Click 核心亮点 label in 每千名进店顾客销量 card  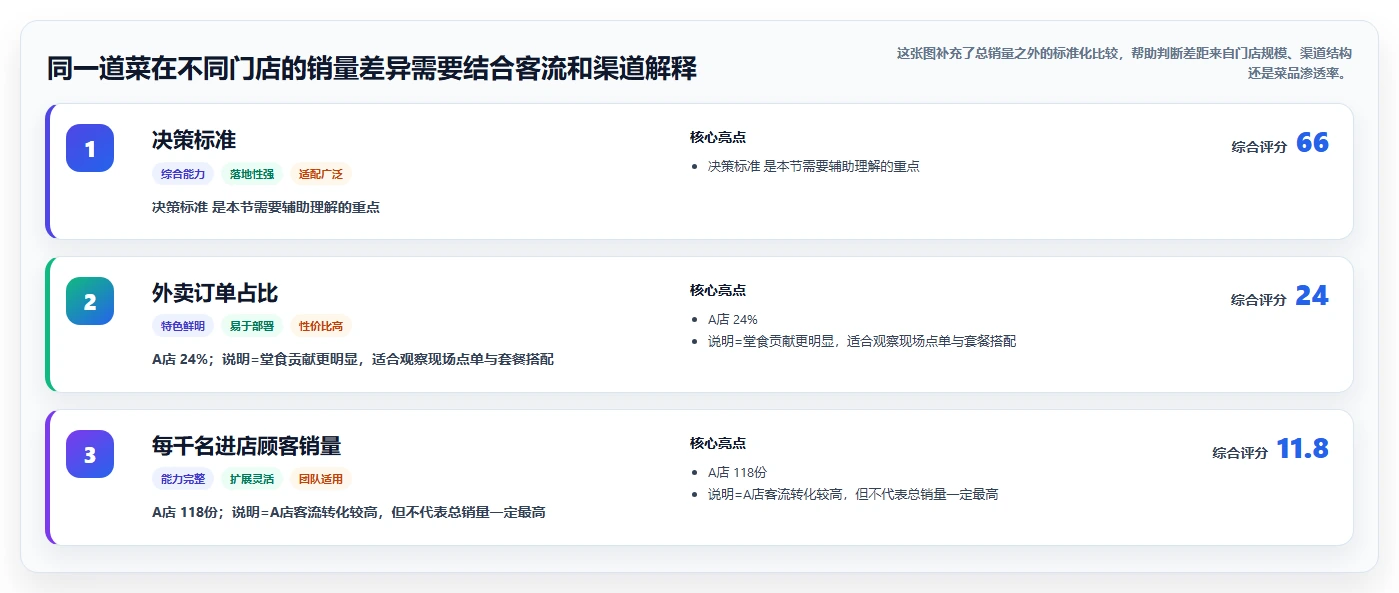pos(718,444)
